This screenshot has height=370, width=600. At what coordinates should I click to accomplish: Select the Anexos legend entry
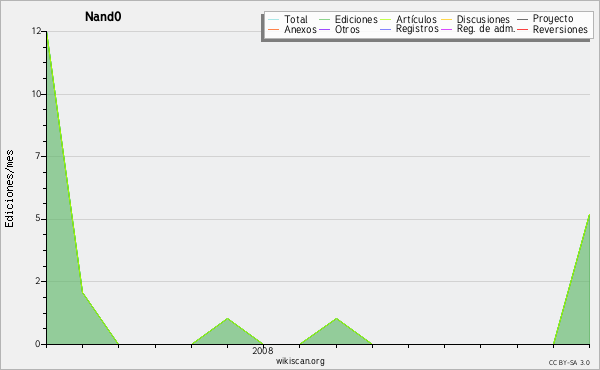[292, 29]
